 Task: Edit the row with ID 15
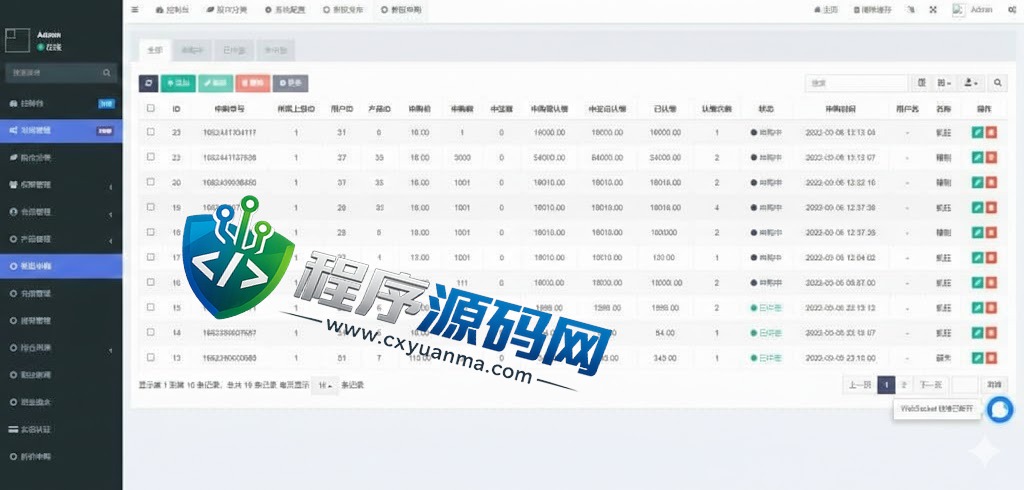tap(977, 307)
